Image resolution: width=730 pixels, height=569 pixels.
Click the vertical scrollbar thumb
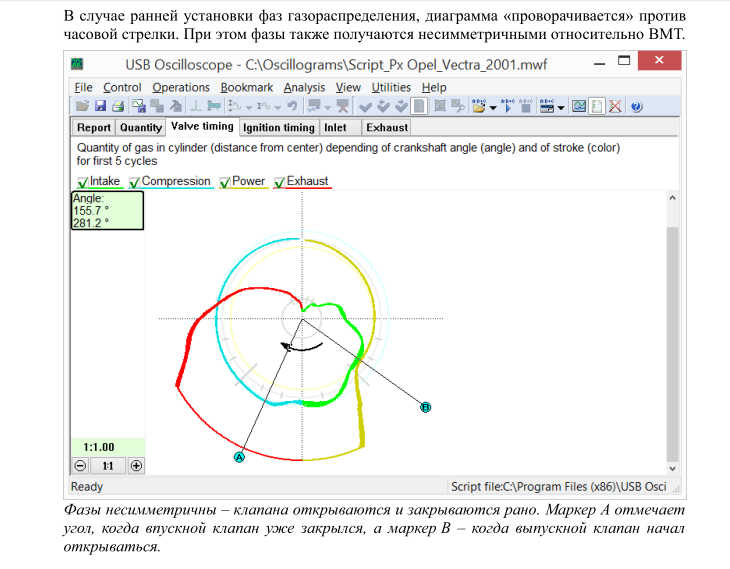[672, 344]
